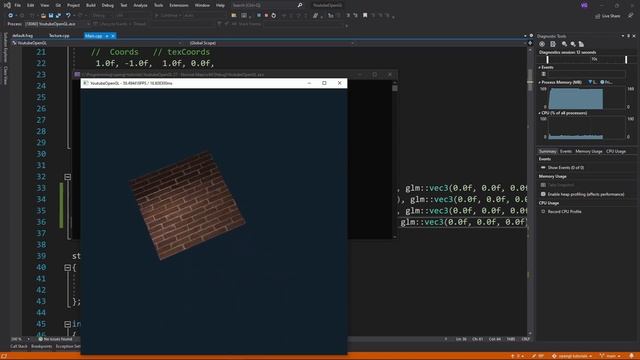Click the Live Share button

607,16
